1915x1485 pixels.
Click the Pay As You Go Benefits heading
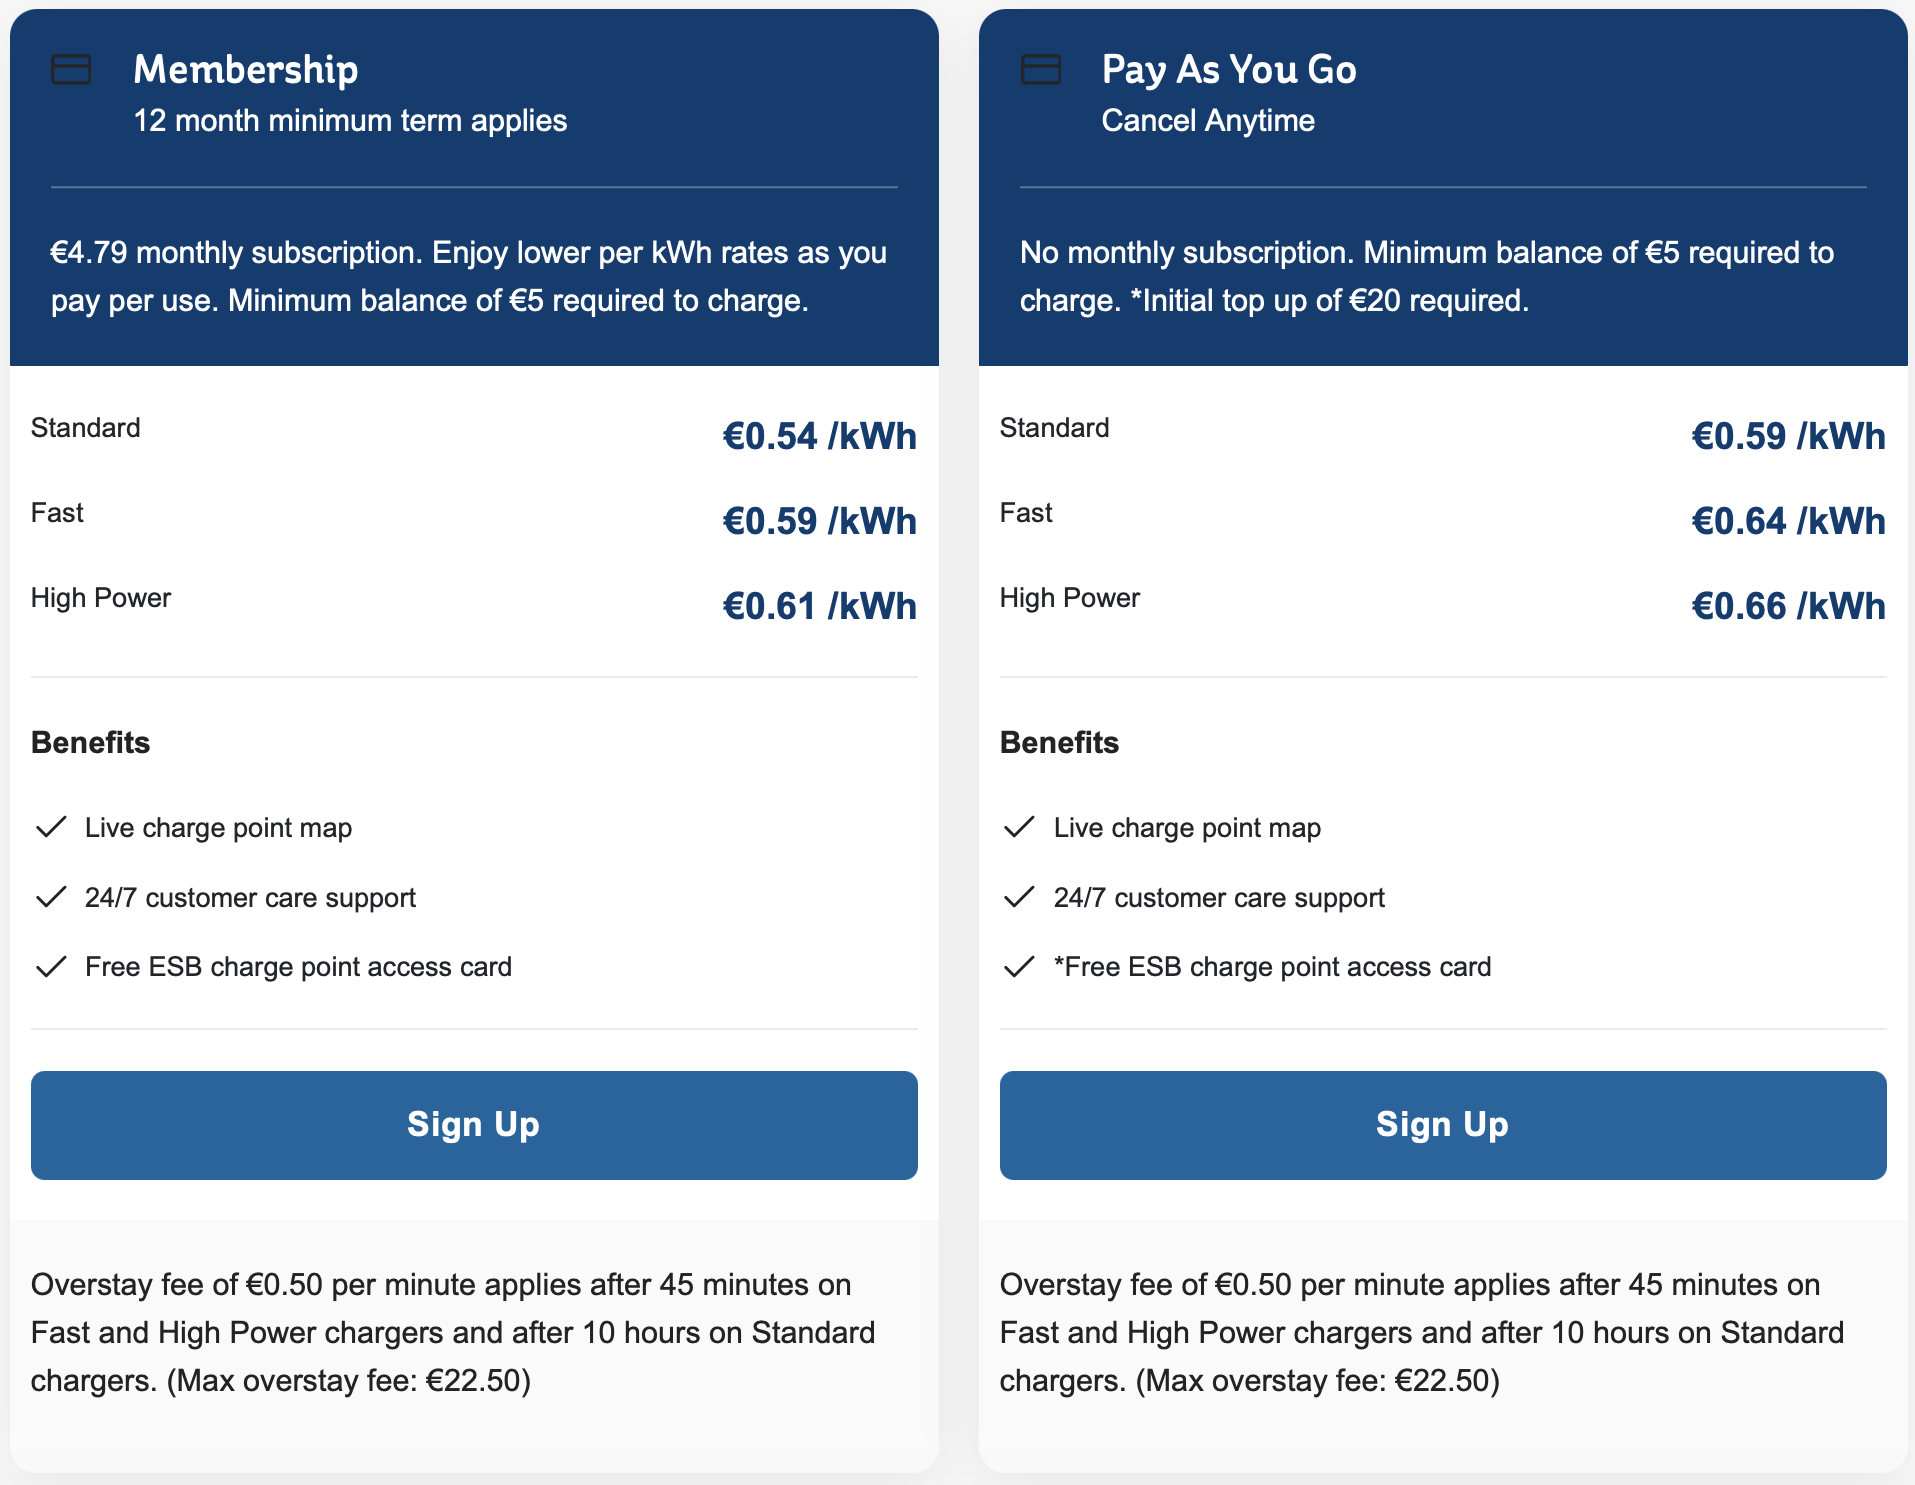[x=1059, y=743]
